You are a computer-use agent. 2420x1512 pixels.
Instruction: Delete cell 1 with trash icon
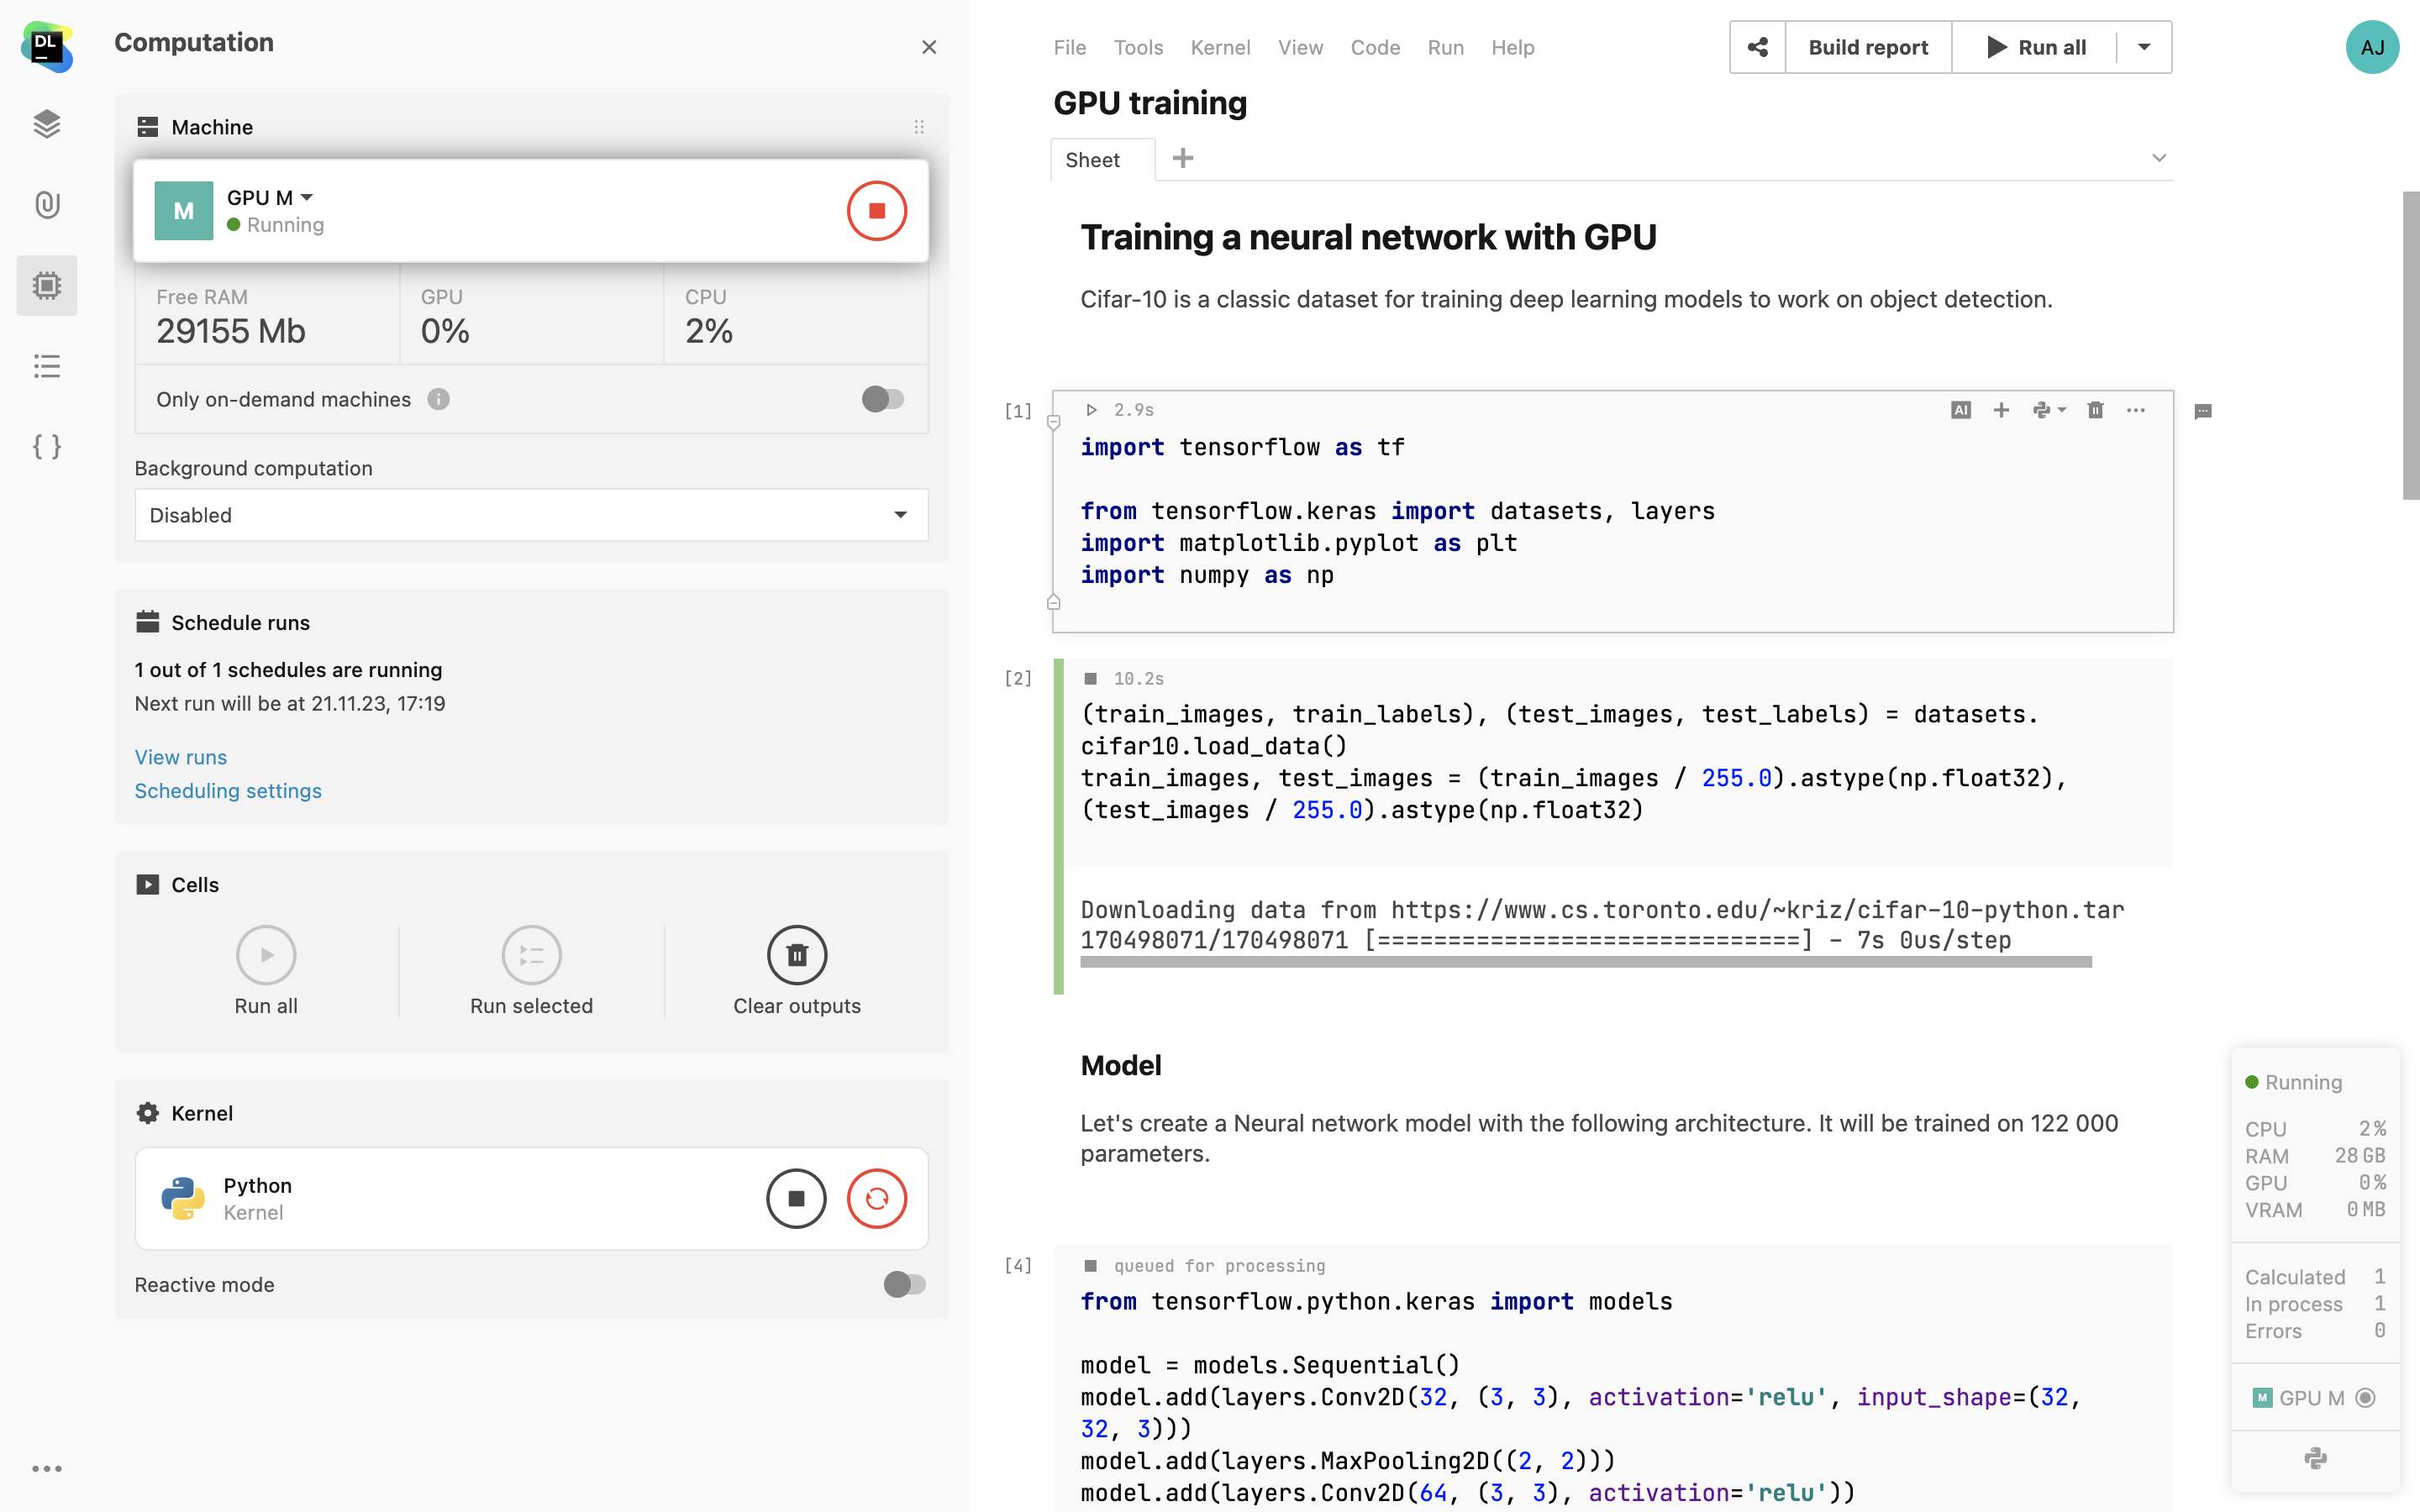2095,410
